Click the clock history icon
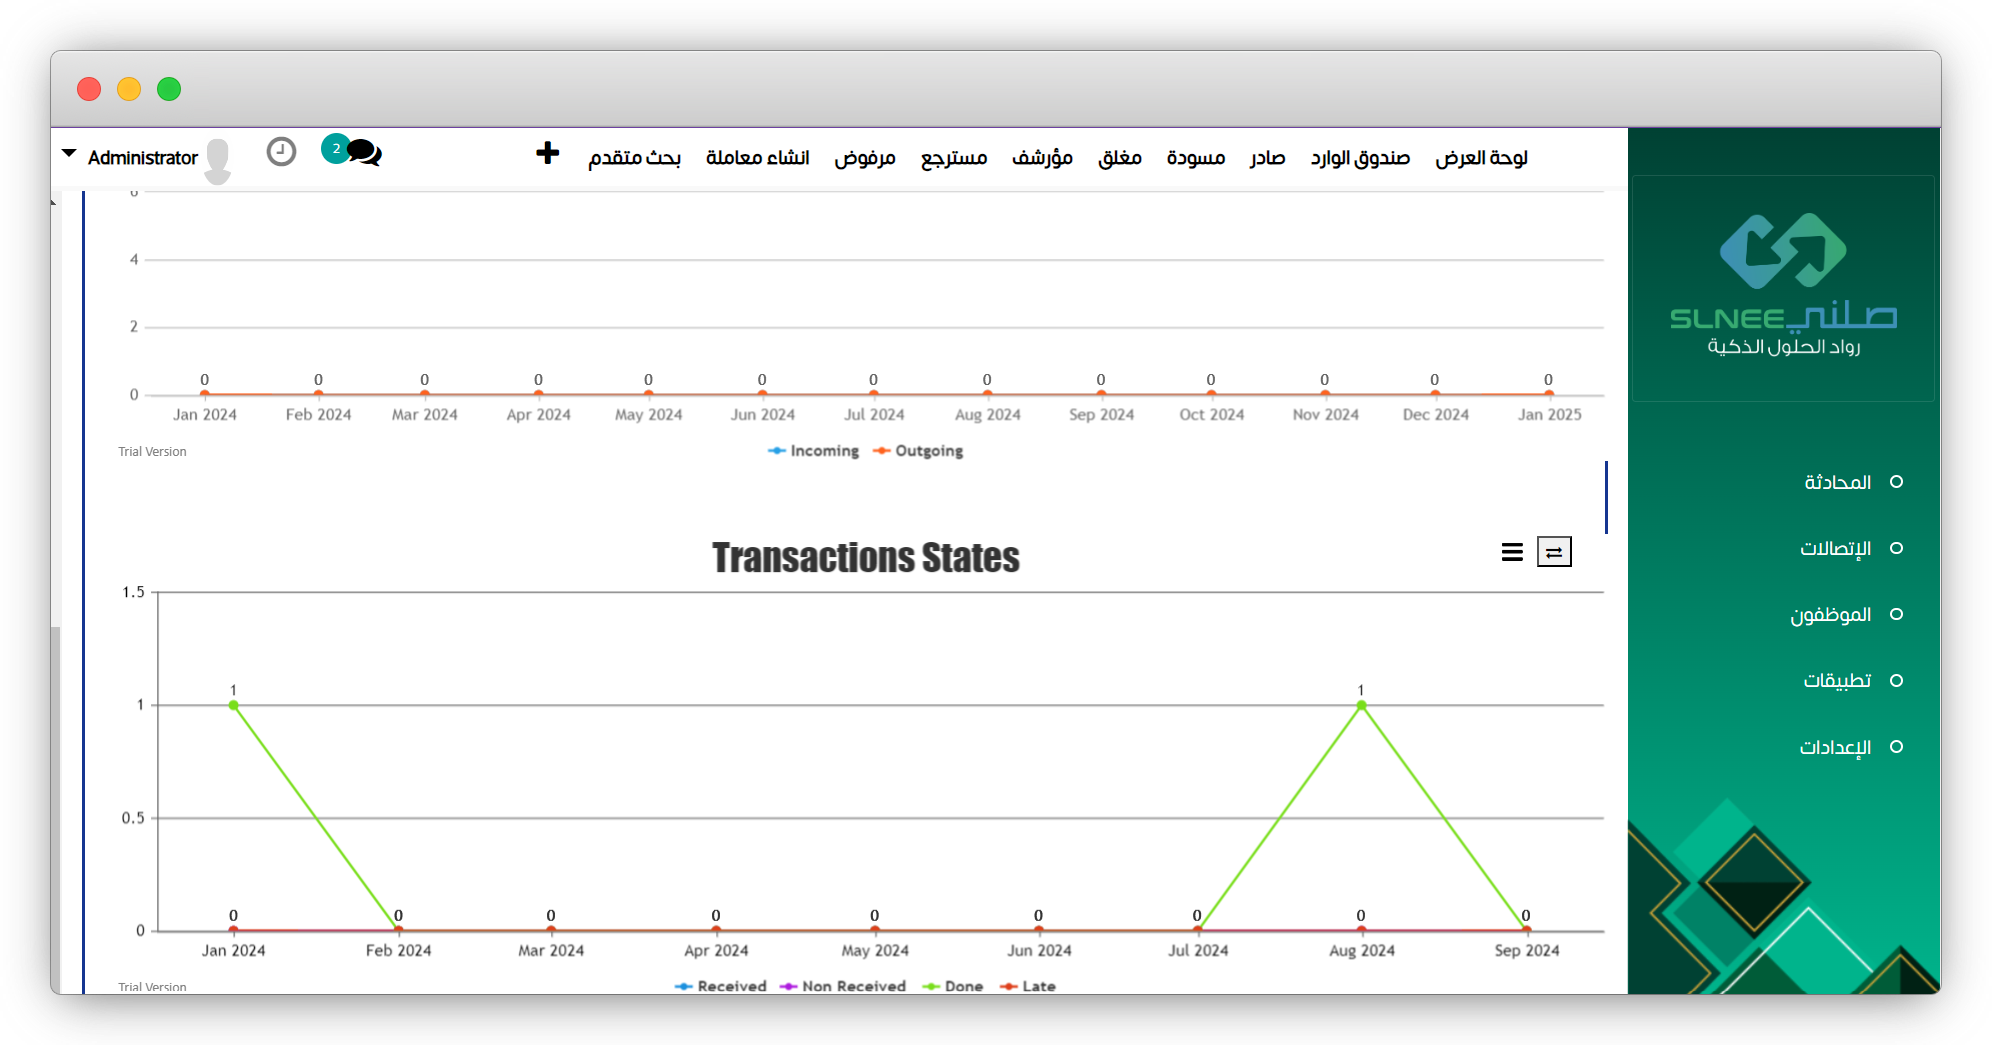 [x=281, y=152]
